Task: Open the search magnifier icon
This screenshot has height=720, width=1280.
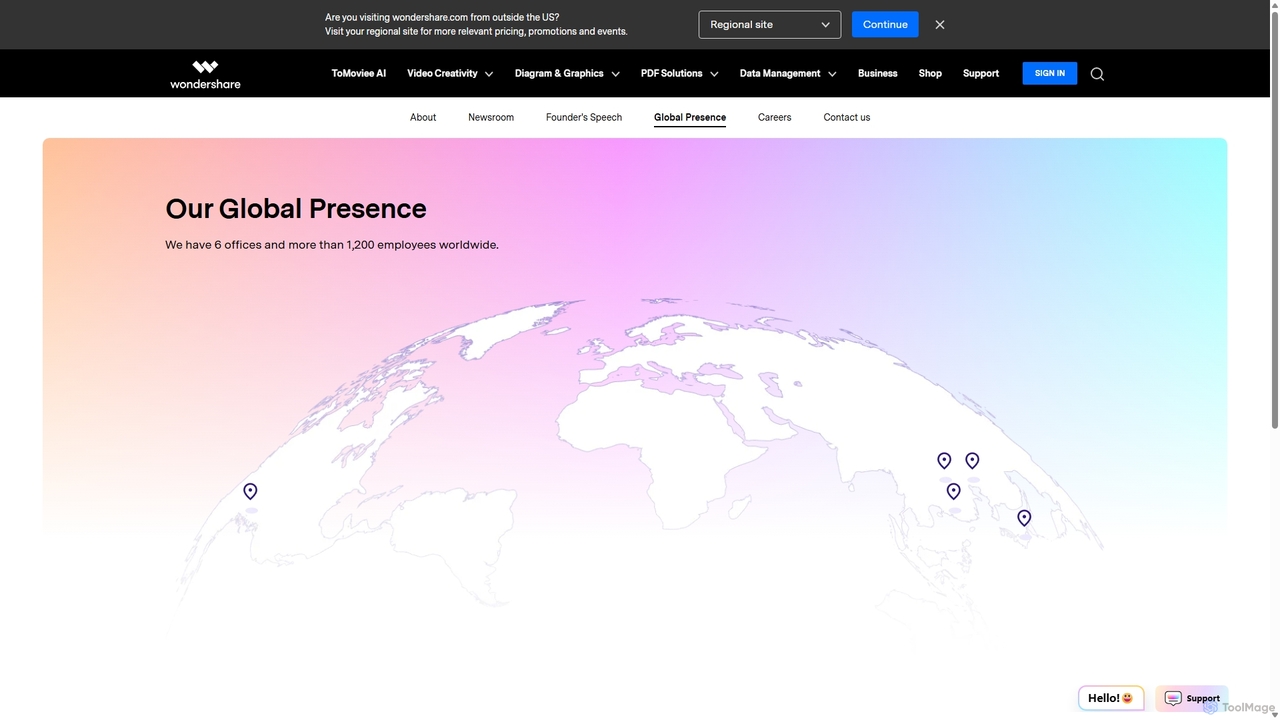Action: [1097, 74]
